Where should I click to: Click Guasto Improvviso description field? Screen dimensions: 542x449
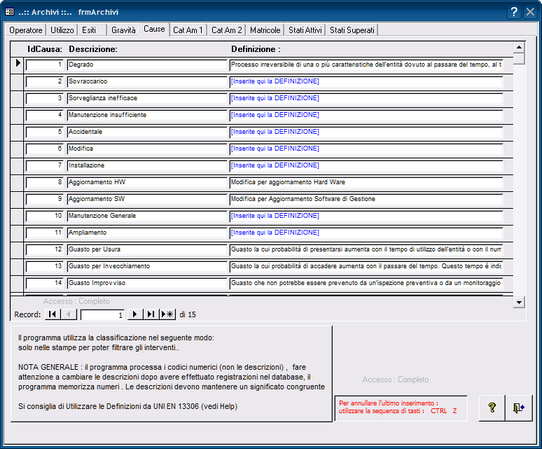[147, 283]
